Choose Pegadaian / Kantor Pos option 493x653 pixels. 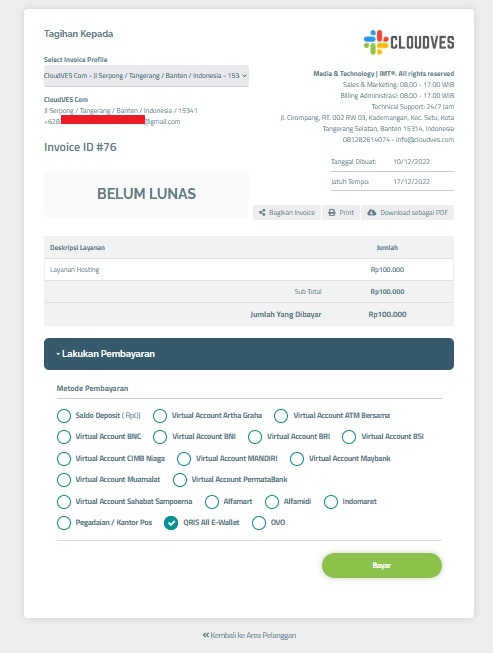(x=64, y=523)
